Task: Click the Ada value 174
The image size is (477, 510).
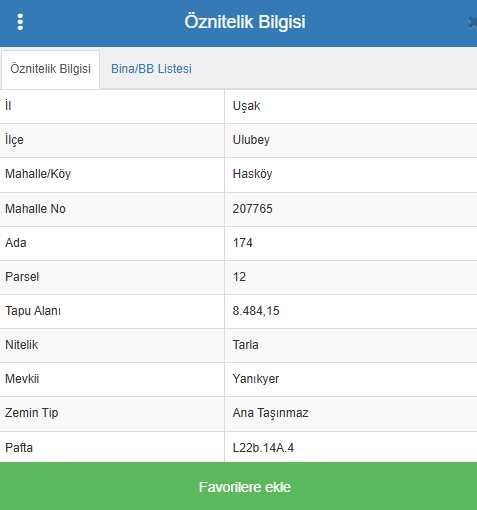Action: coord(242,243)
